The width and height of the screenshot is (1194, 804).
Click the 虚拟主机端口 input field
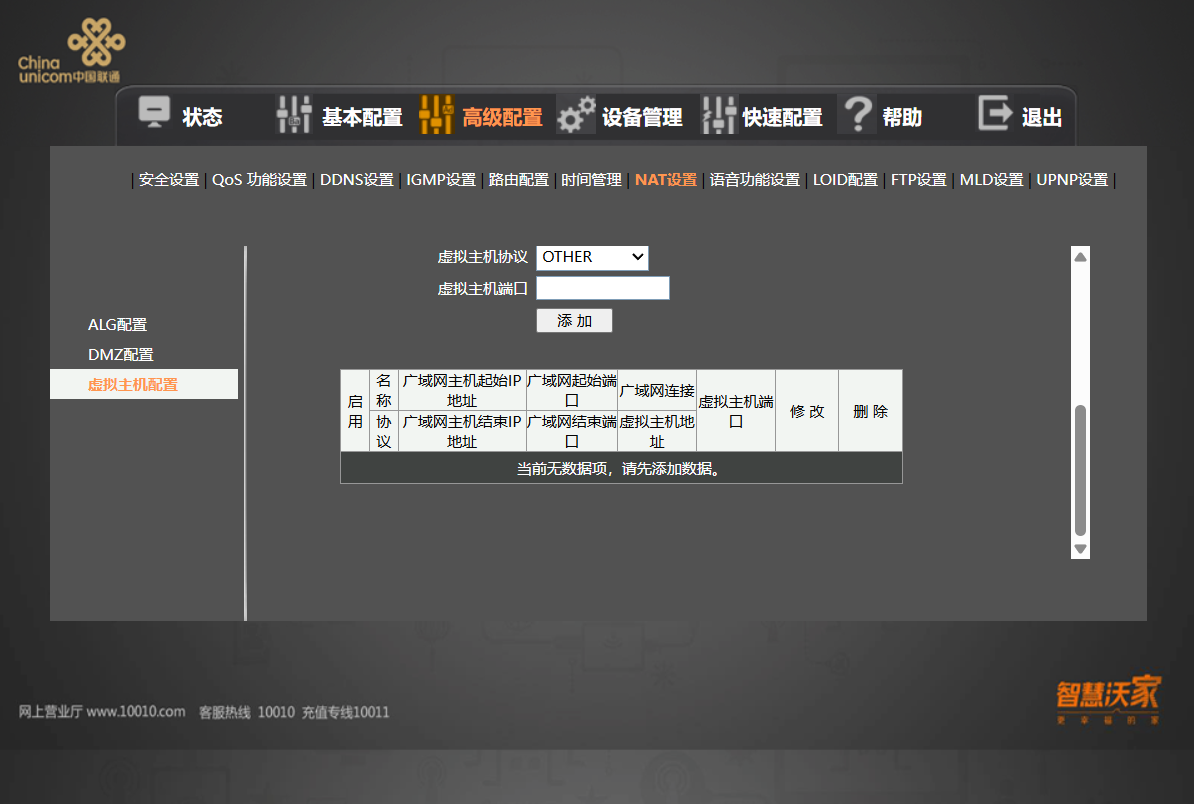coord(602,289)
